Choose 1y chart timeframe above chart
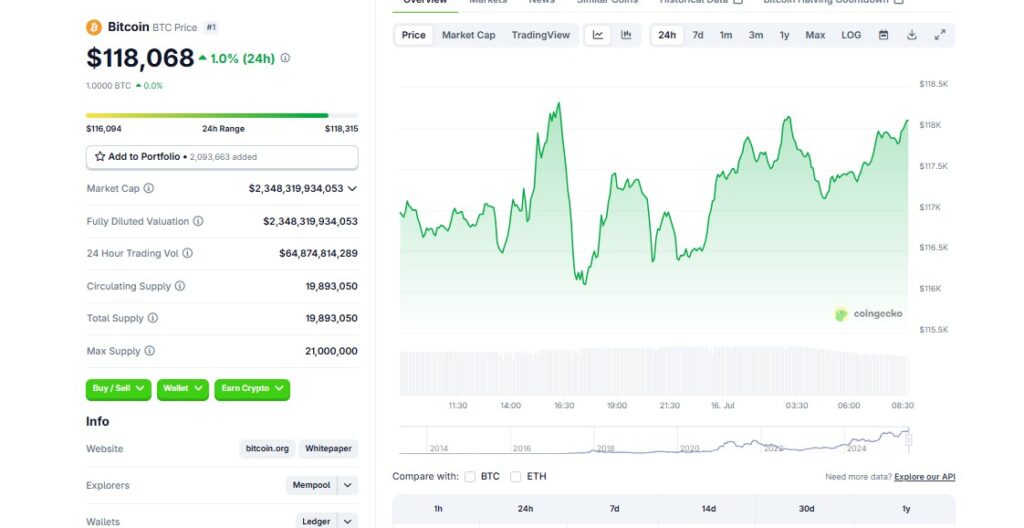This screenshot has height=528, width=1024. [784, 35]
